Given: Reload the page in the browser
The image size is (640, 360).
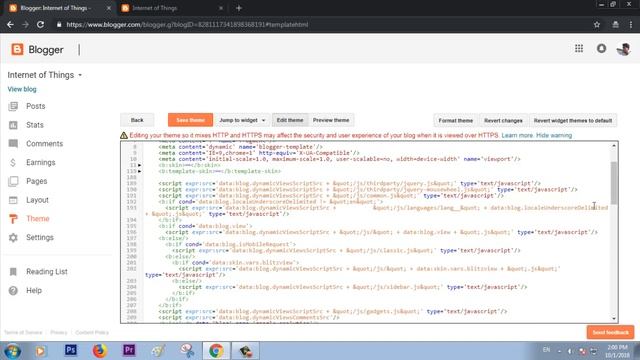Looking at the screenshot, I should click(40, 24).
